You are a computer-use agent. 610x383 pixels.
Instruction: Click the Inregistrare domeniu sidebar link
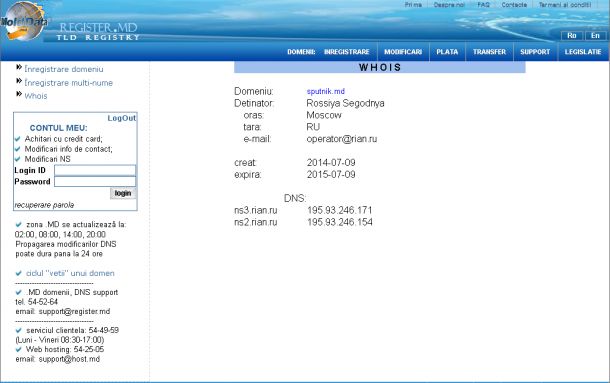tap(64, 69)
